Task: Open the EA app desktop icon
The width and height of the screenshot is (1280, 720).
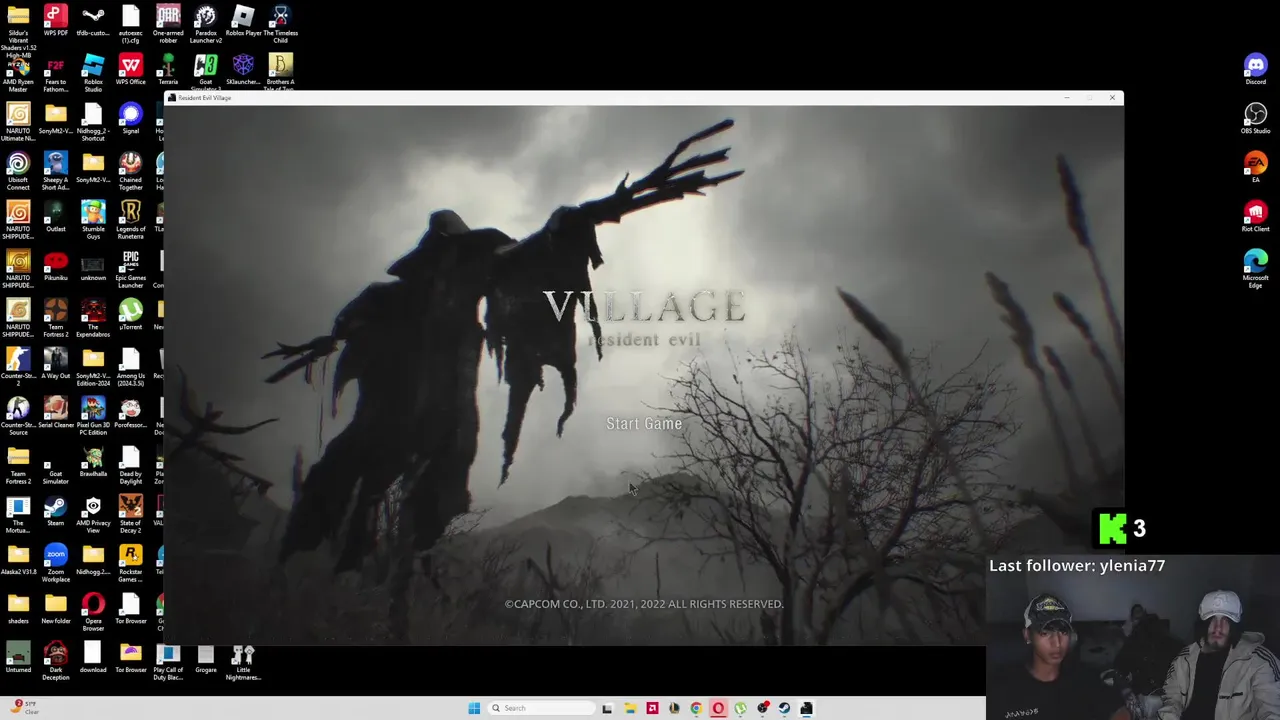Action: [x=1255, y=168]
